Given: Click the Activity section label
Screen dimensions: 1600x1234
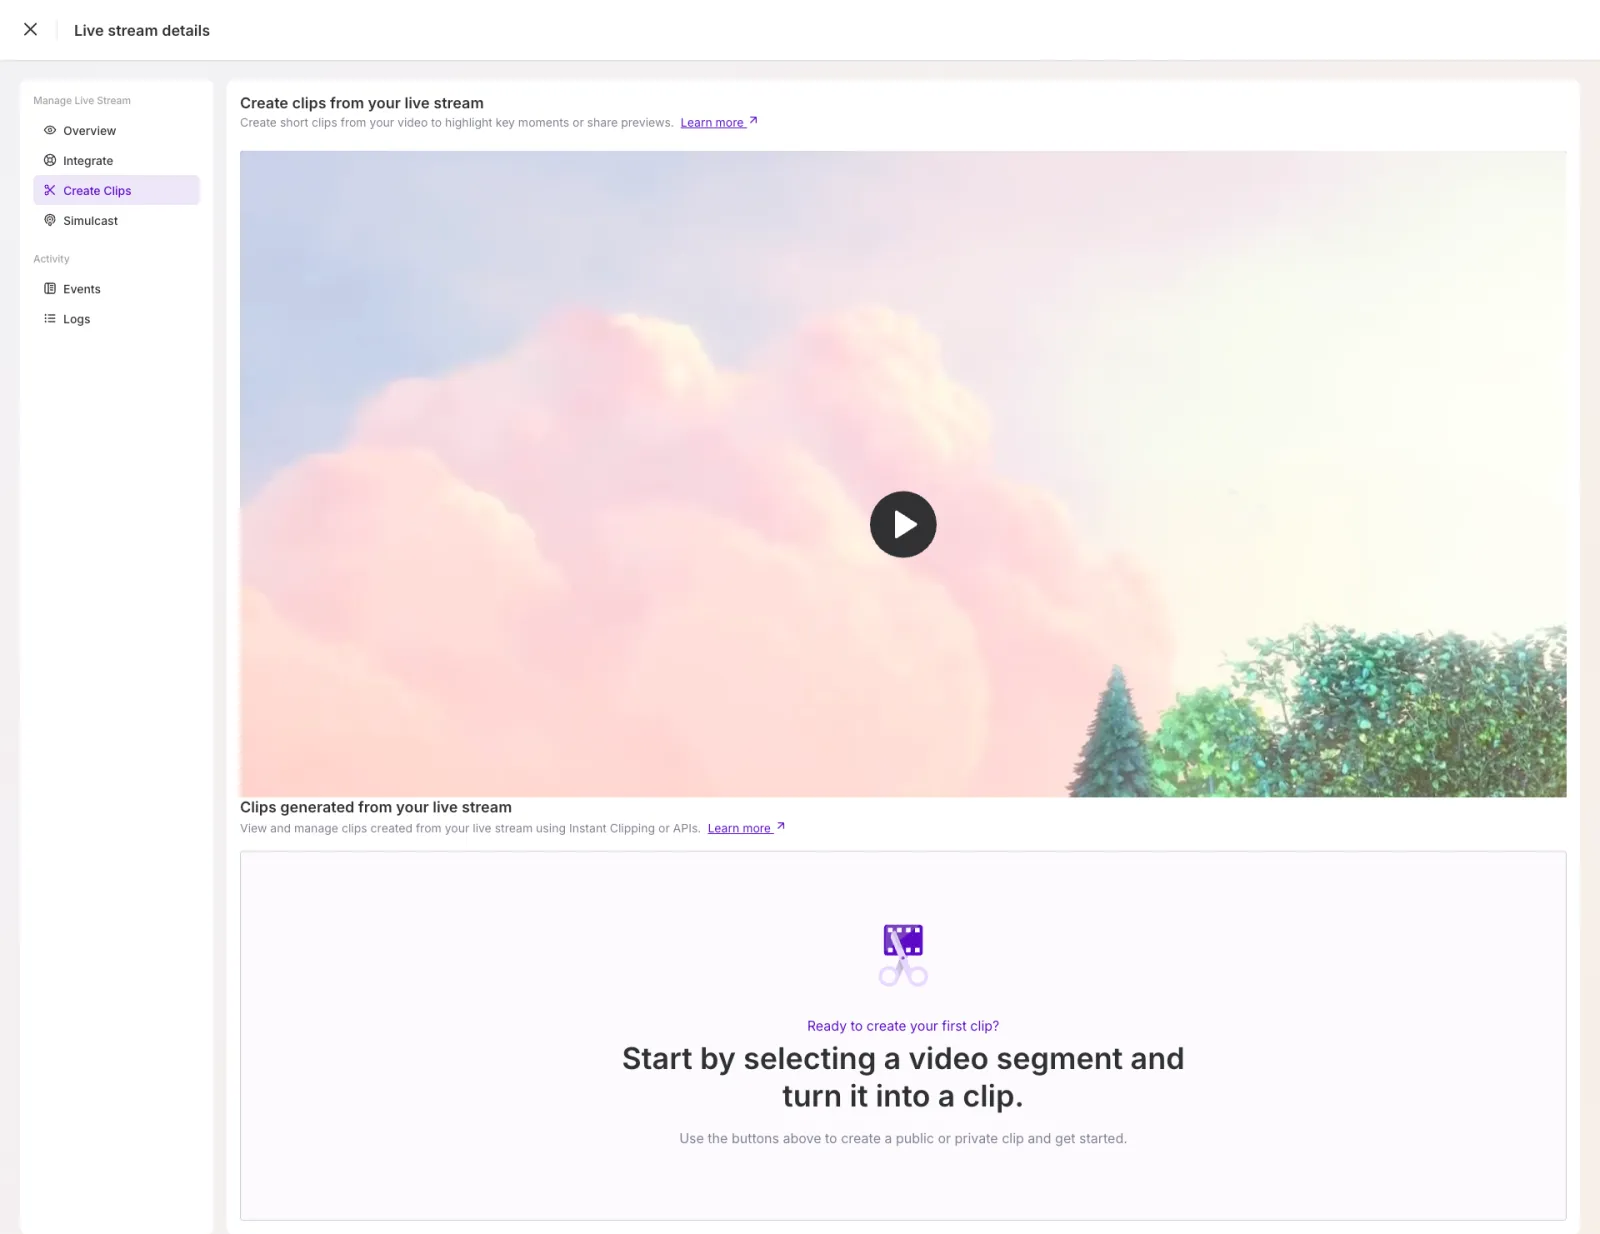Looking at the screenshot, I should (x=51, y=259).
